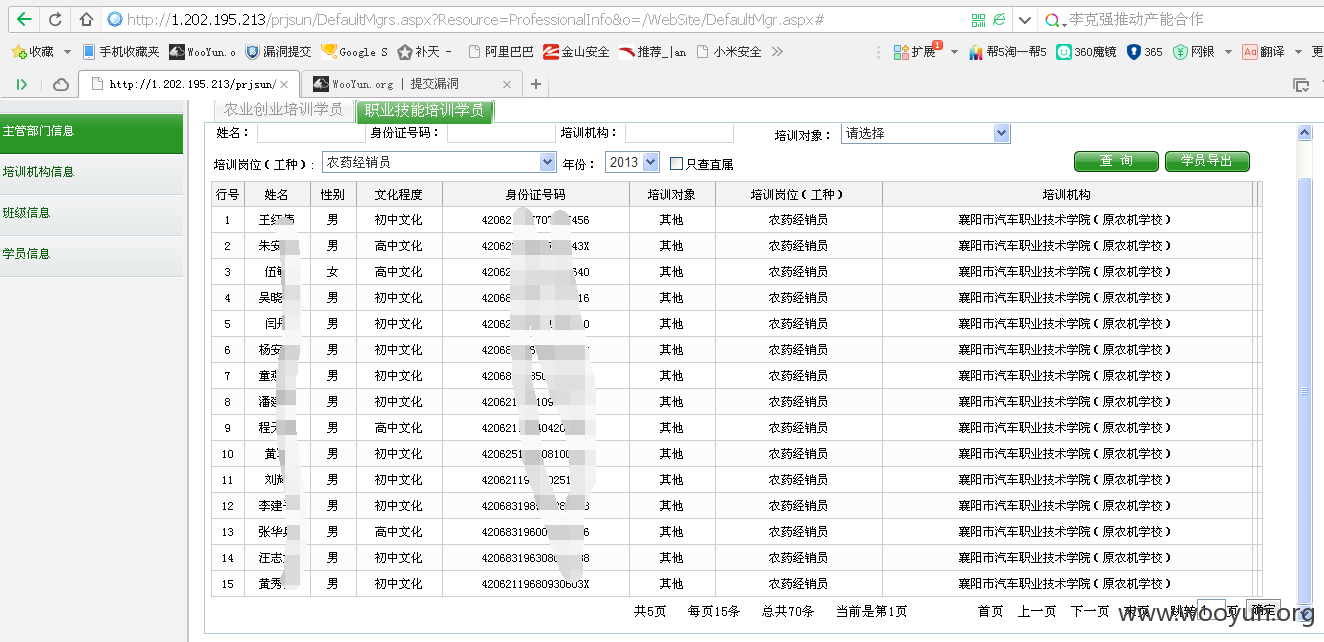The image size is (1324, 642).
Task: Click the search magnifier icon
Action: coord(1054,19)
